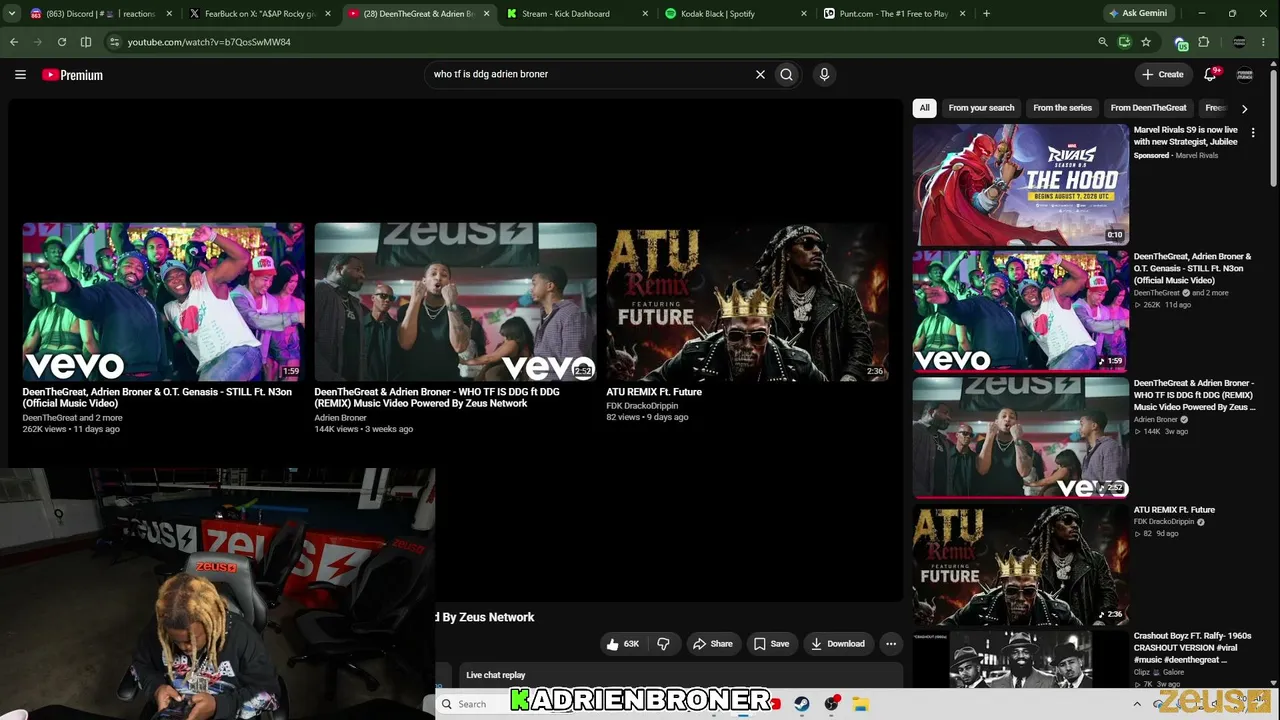Open options for the Marvel Rivals ad
1280x720 pixels.
pos(1253,133)
